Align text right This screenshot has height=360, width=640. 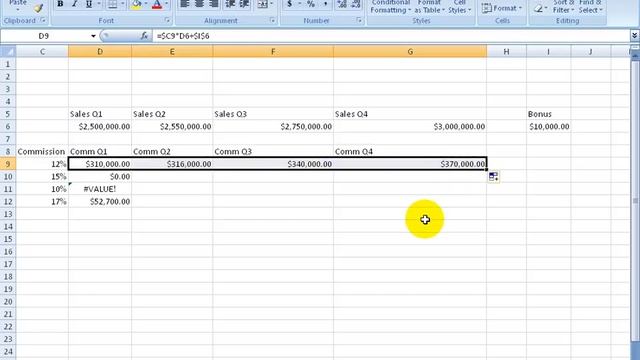(x=213, y=4)
